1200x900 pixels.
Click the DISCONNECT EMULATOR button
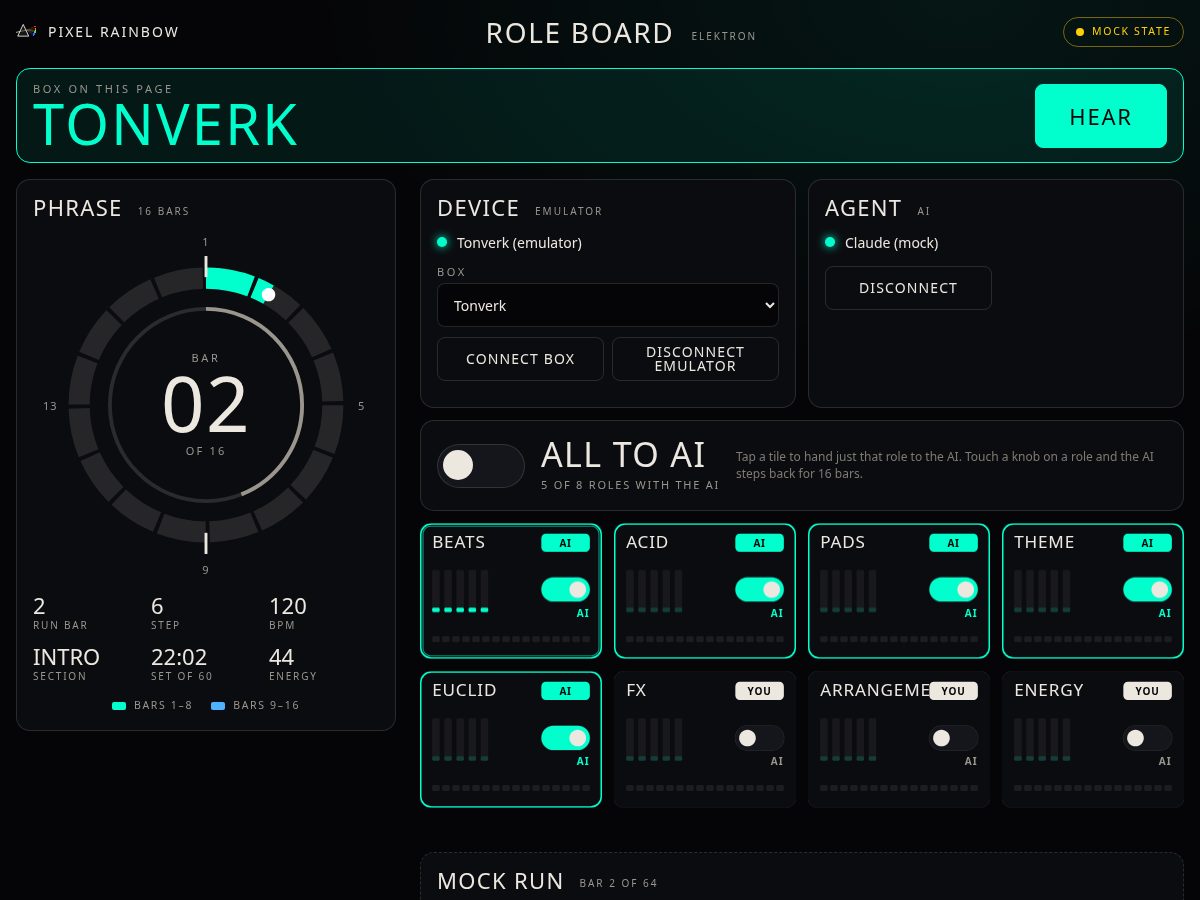[x=695, y=359]
